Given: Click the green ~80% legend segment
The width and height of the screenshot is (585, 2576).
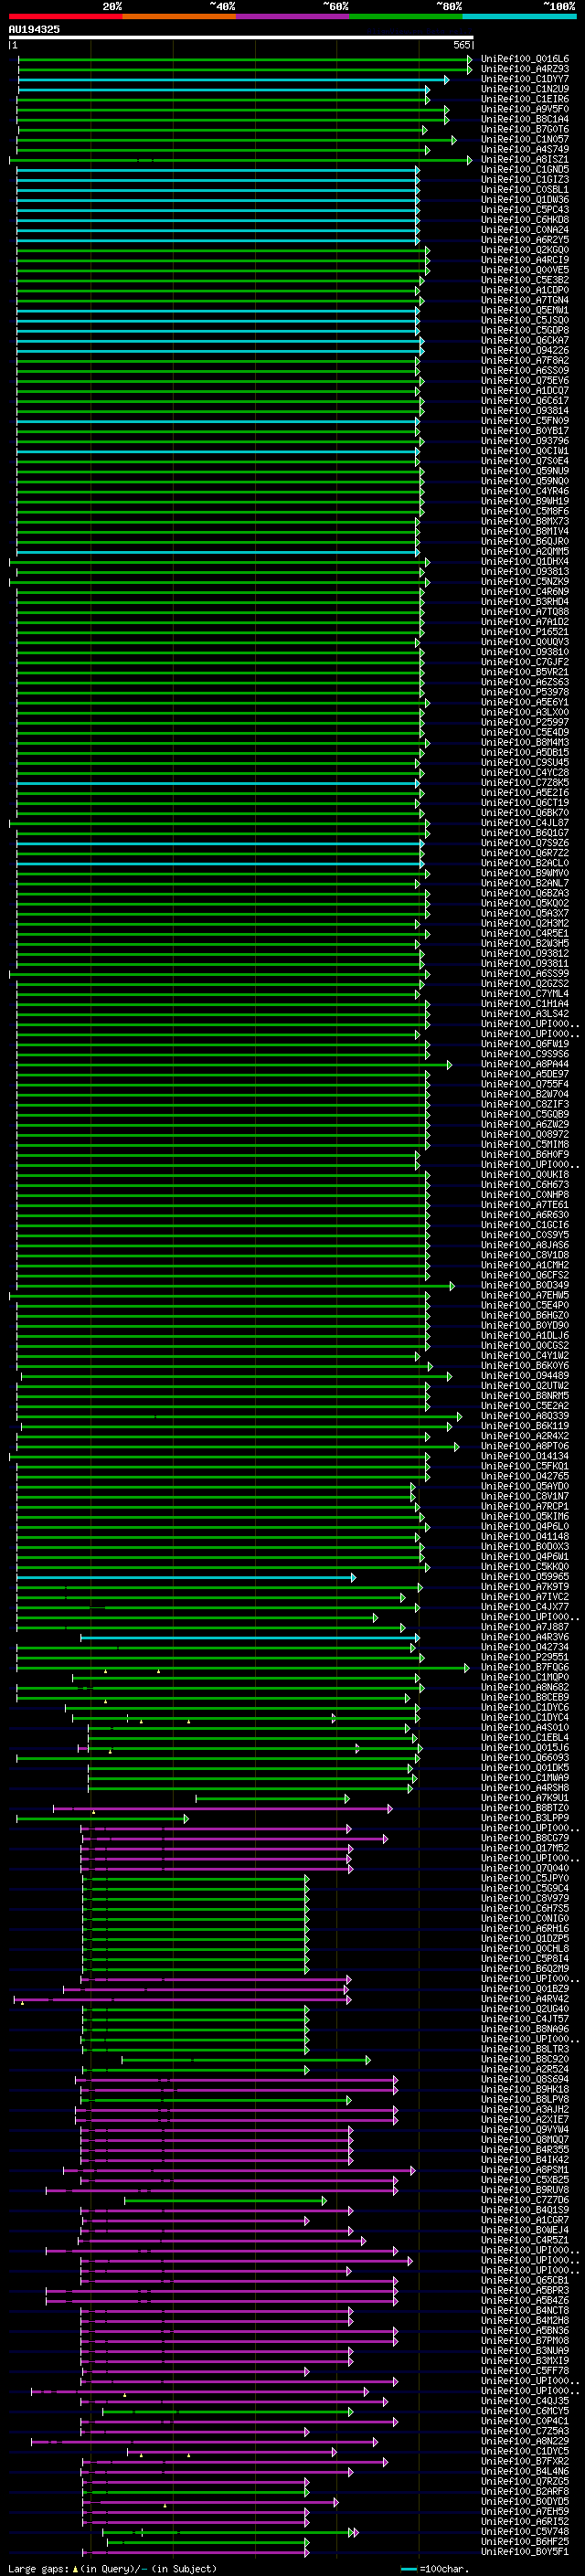Looking at the screenshot, I should [406, 16].
